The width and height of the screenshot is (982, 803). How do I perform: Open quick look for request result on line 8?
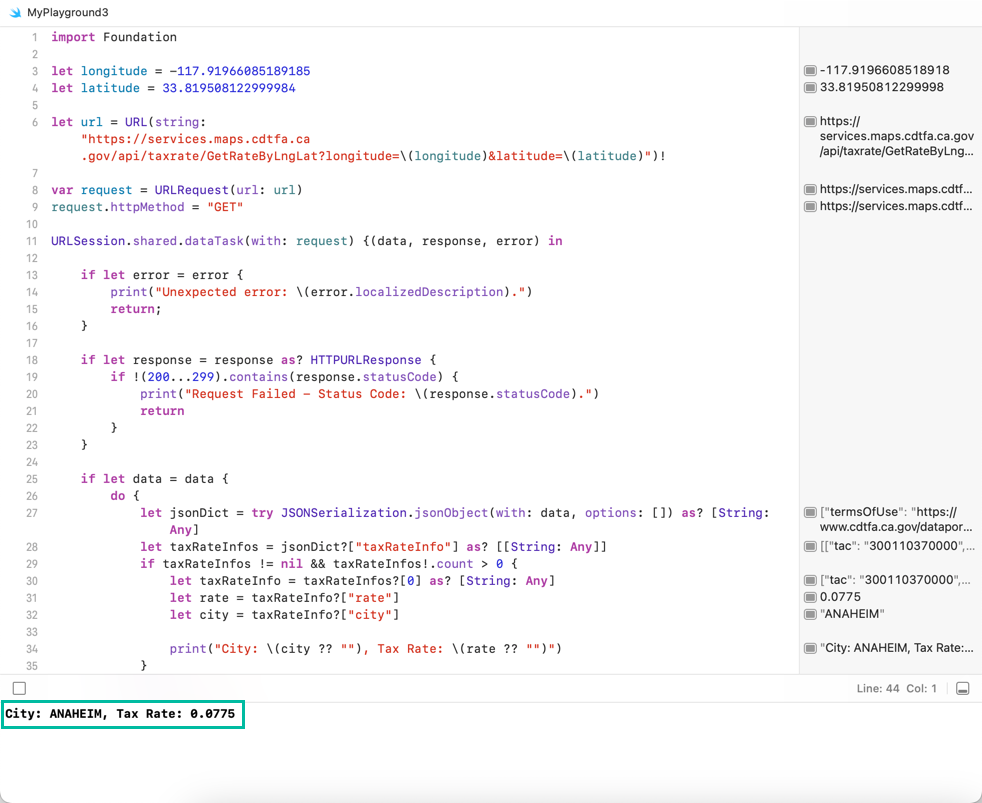pyautogui.click(x=810, y=189)
